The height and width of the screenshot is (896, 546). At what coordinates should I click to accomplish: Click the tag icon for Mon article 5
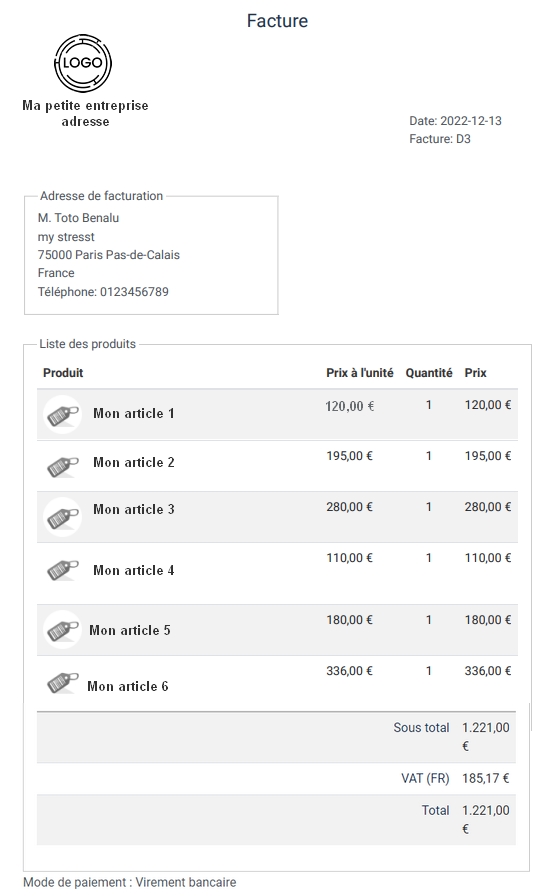pyautogui.click(x=63, y=630)
